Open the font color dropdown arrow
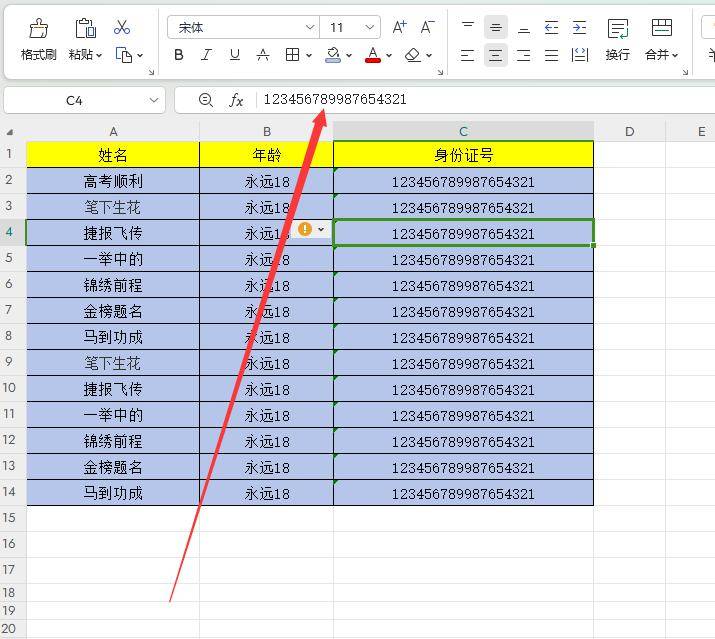715x639 pixels. [389, 56]
